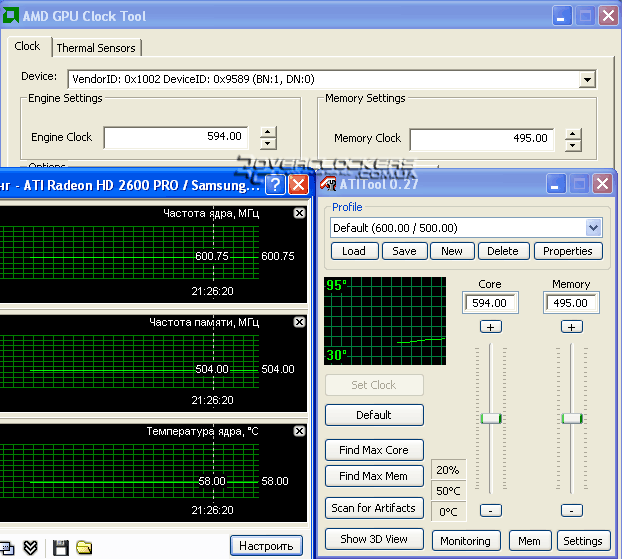Click the Load profile button
The image size is (622, 559).
pos(354,251)
